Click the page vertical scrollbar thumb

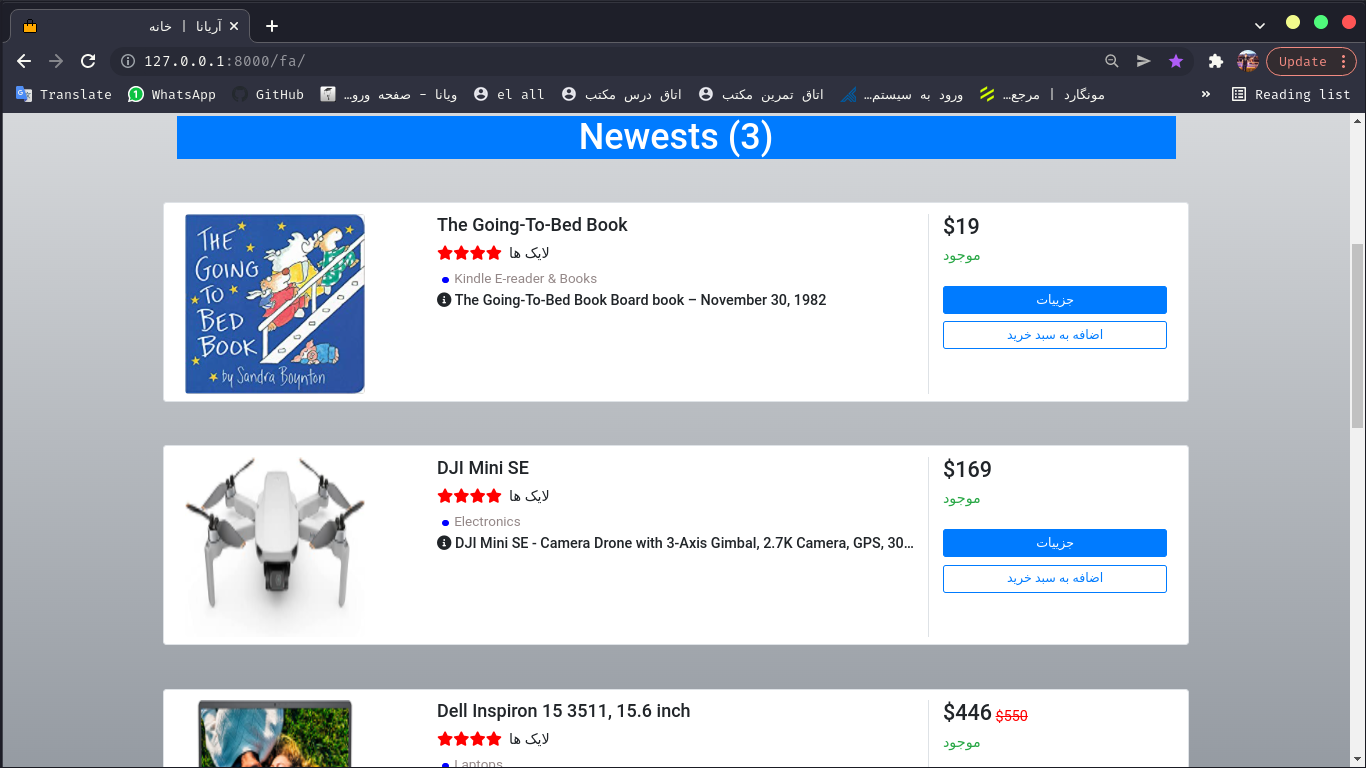coord(1357,336)
